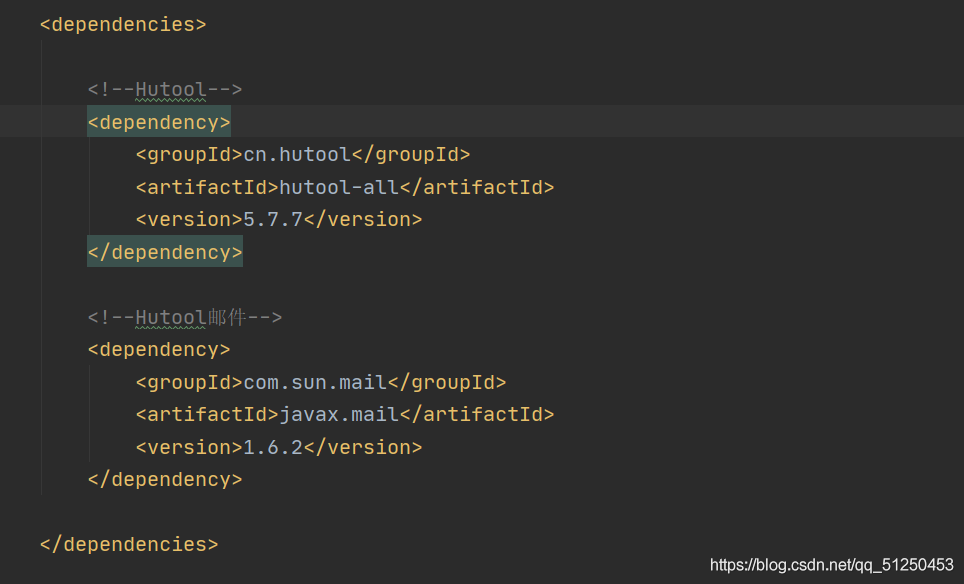964x584 pixels.
Task: Click the second version closing tag
Action: [363, 447]
